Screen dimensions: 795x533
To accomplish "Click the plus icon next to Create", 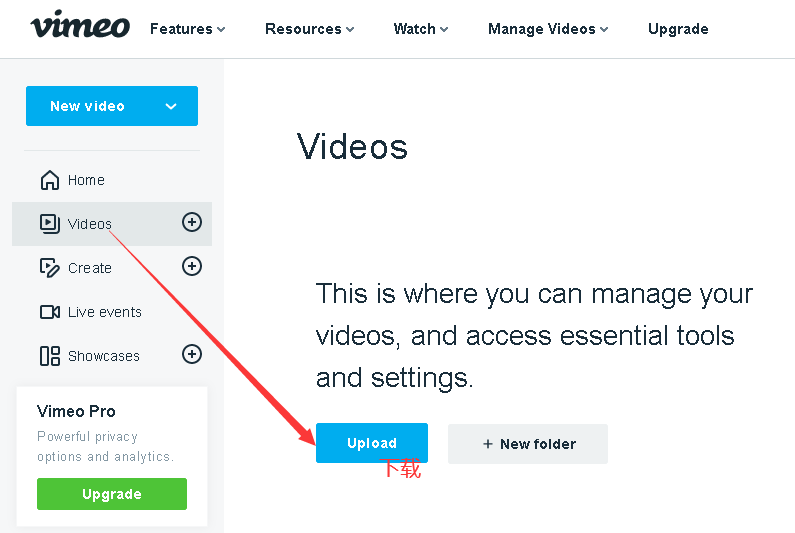I will [192, 266].
